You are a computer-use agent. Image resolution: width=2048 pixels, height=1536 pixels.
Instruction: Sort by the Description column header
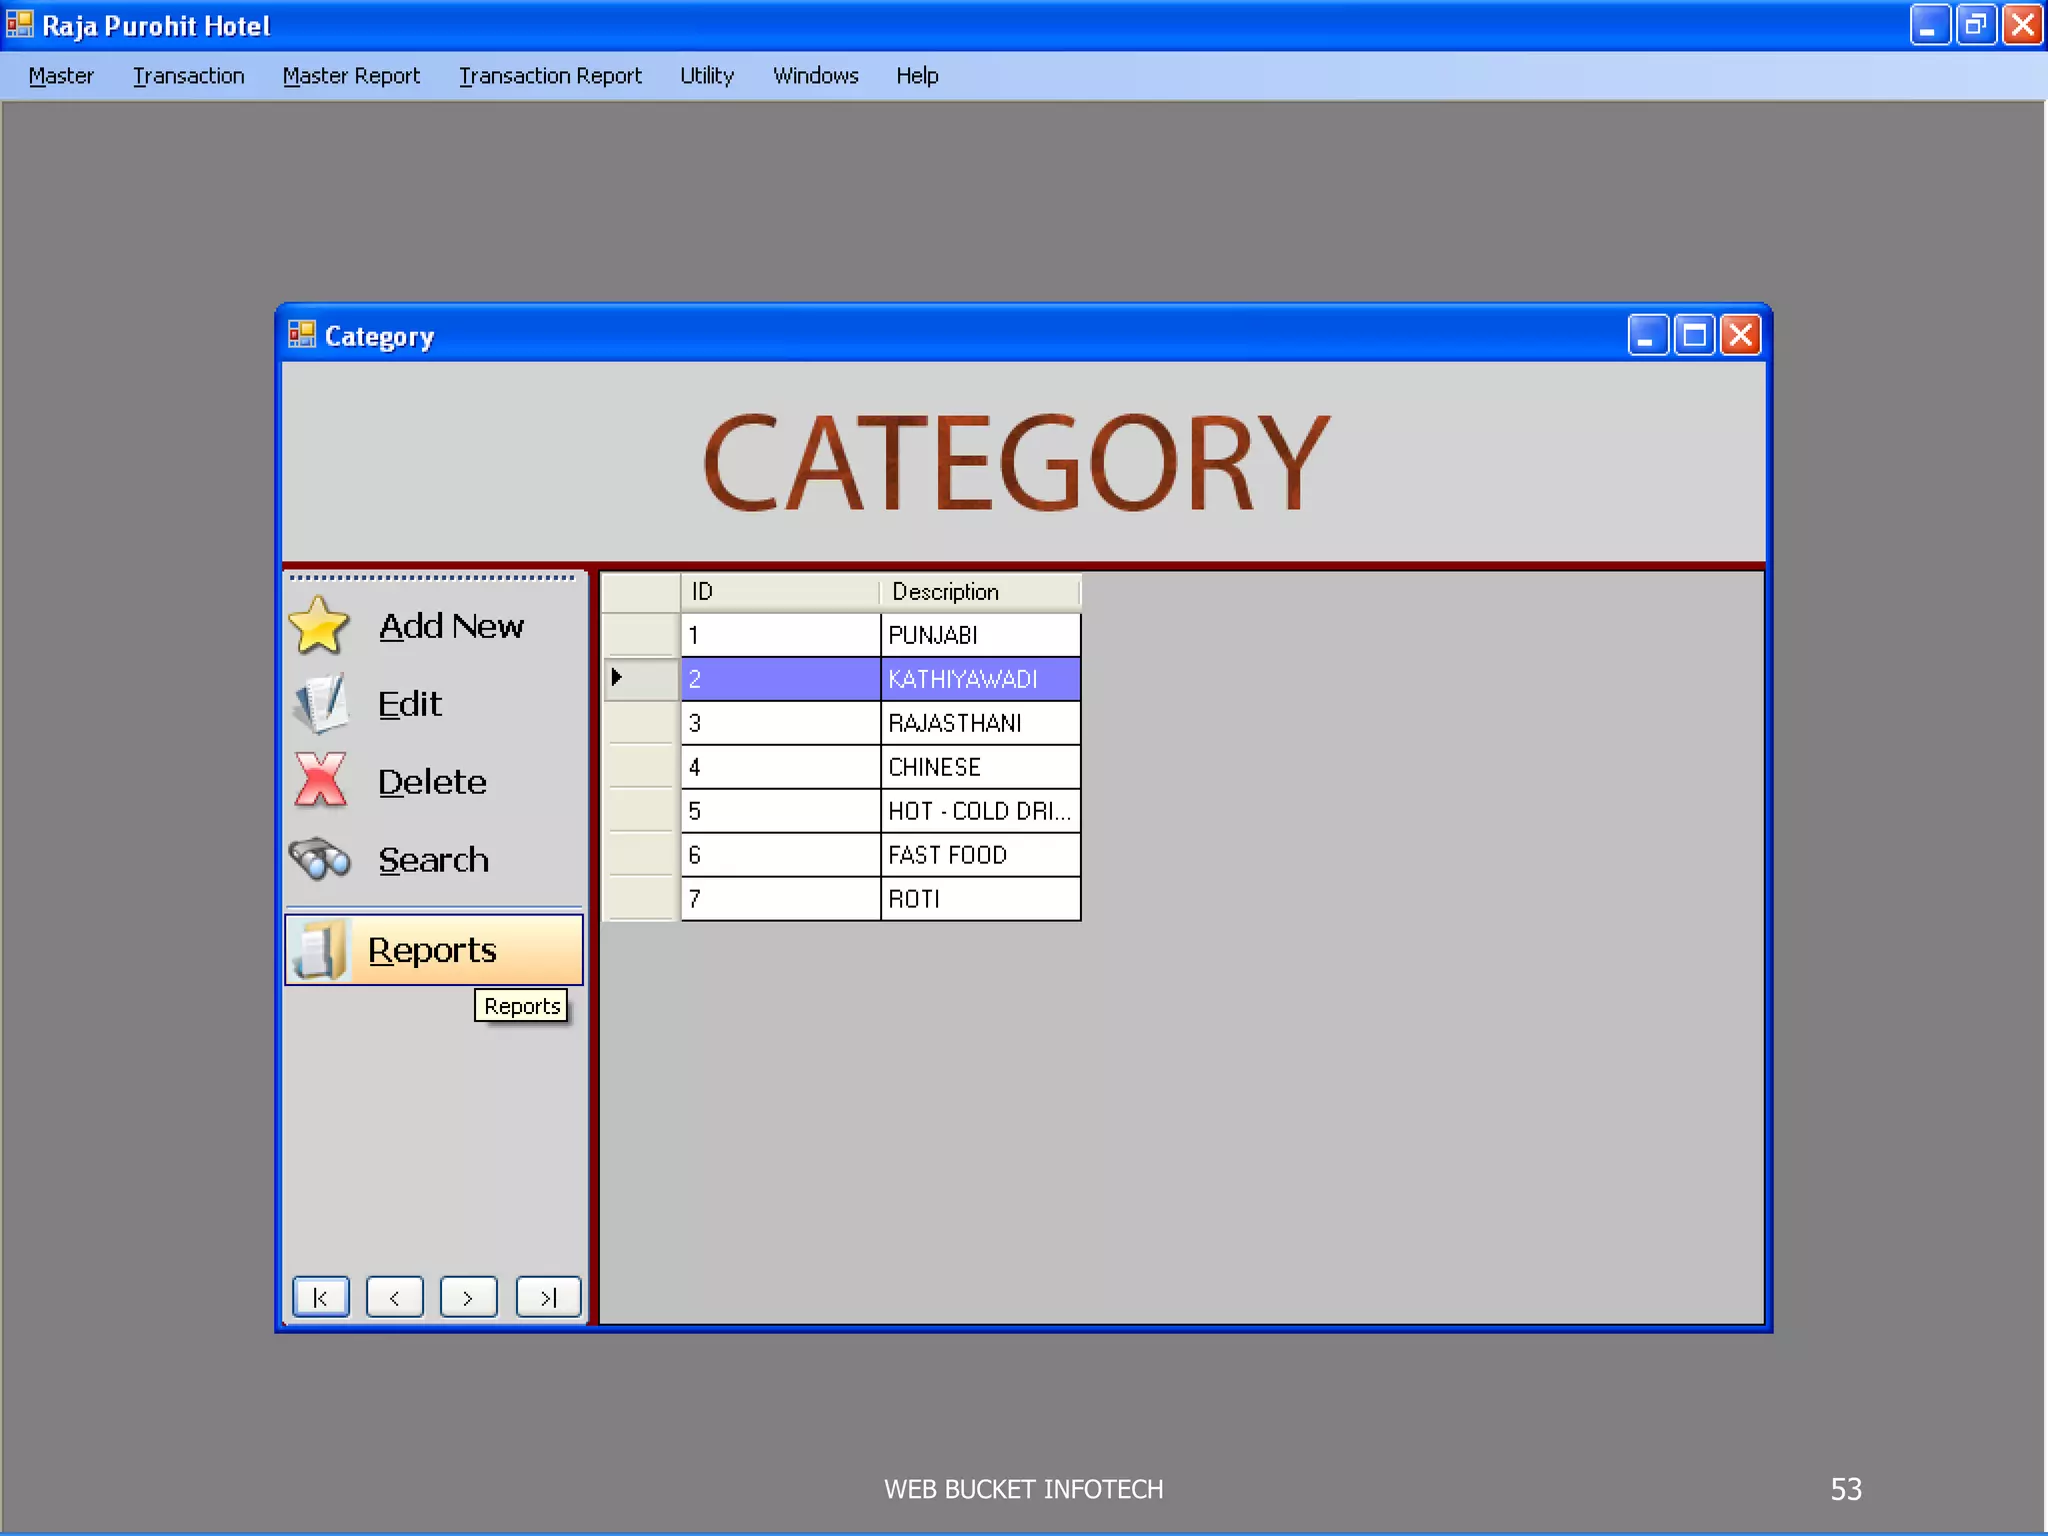[980, 592]
